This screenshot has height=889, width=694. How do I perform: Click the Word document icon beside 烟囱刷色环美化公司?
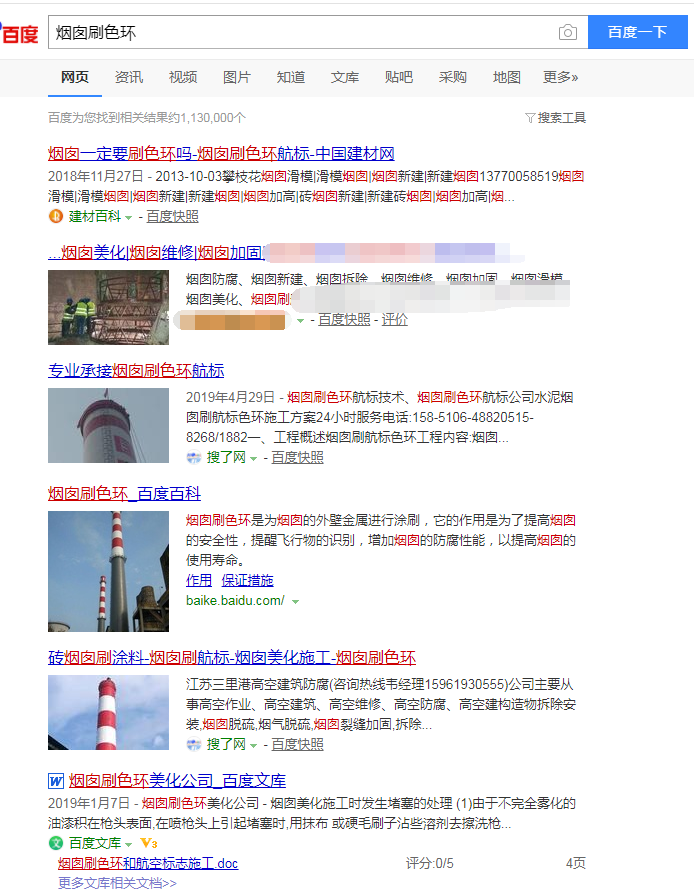click(x=56, y=781)
